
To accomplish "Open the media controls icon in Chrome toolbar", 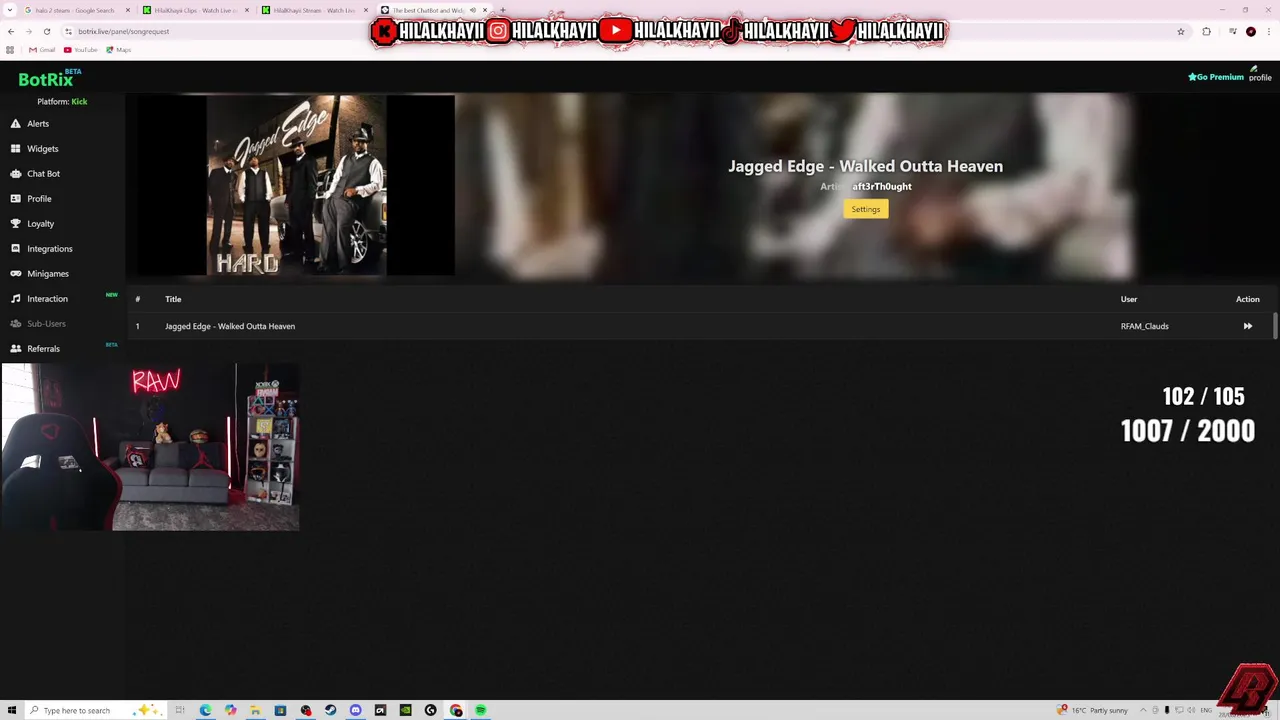I will pyautogui.click(x=1233, y=31).
